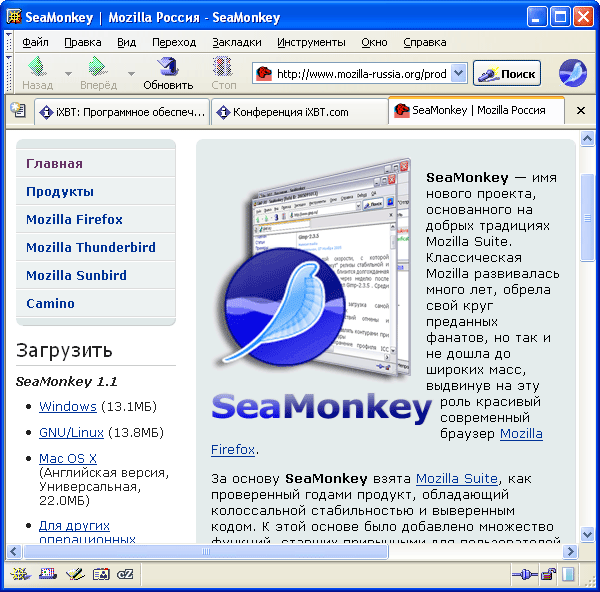Collapse the navigation toolbar grippy
The width and height of the screenshot is (600, 592).
pos(9,73)
